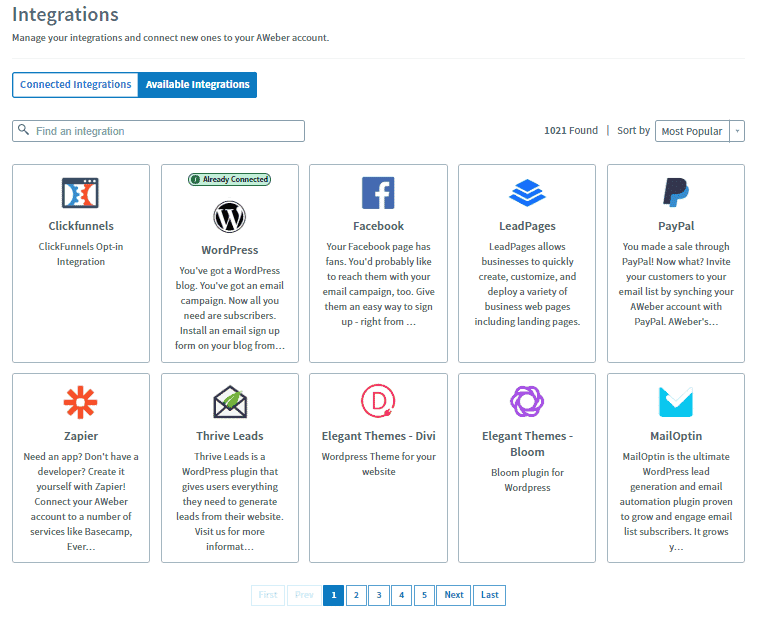Click 'Bloom plugin for Wordpress' description
Image resolution: width=765 pixels, height=619 pixels.
pos(527,480)
